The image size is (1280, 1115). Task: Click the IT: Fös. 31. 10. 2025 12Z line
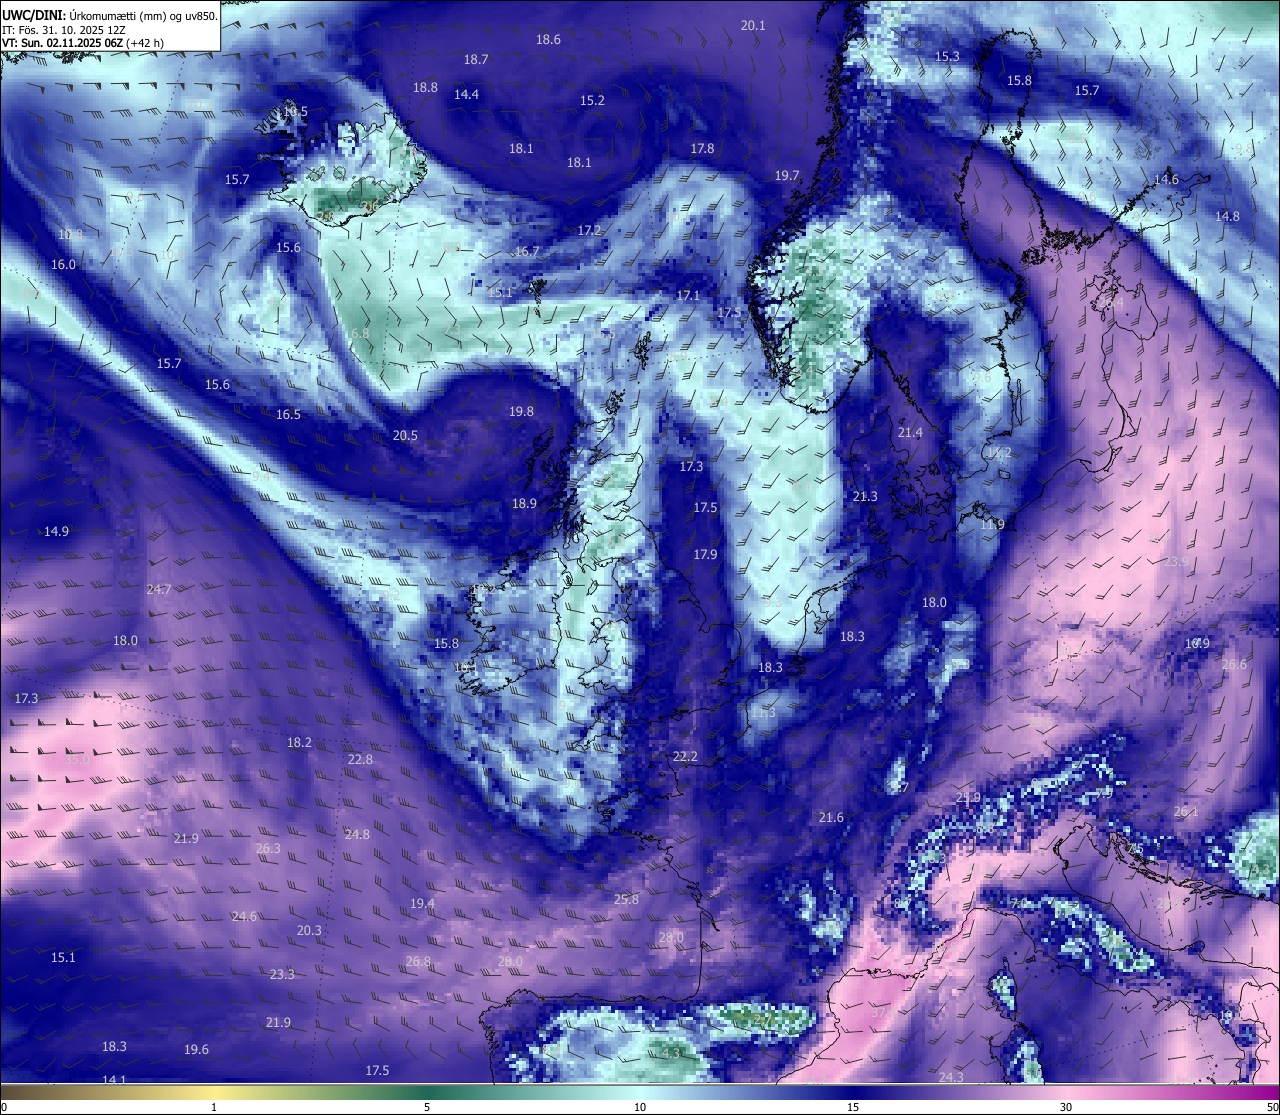(x=64, y=30)
